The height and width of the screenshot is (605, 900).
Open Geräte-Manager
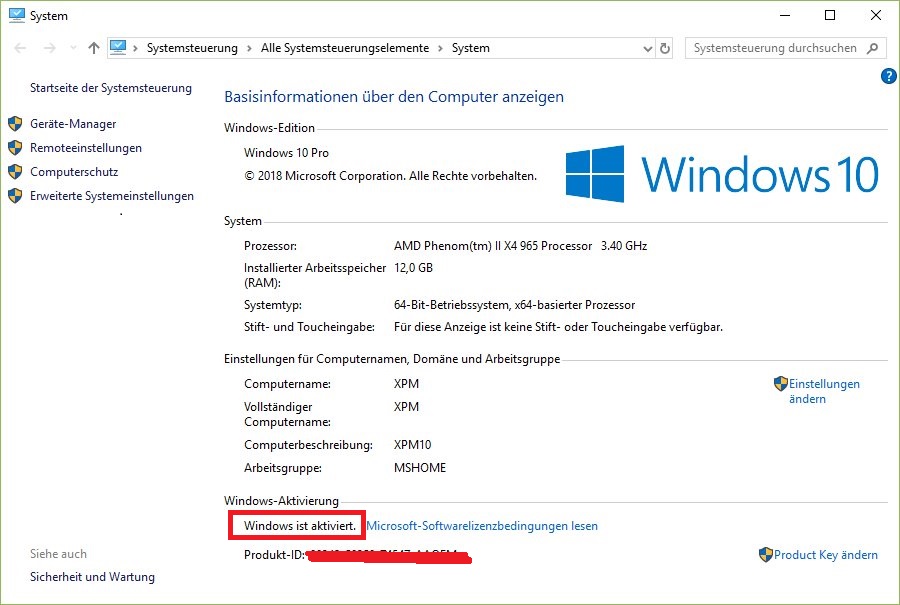click(x=73, y=124)
